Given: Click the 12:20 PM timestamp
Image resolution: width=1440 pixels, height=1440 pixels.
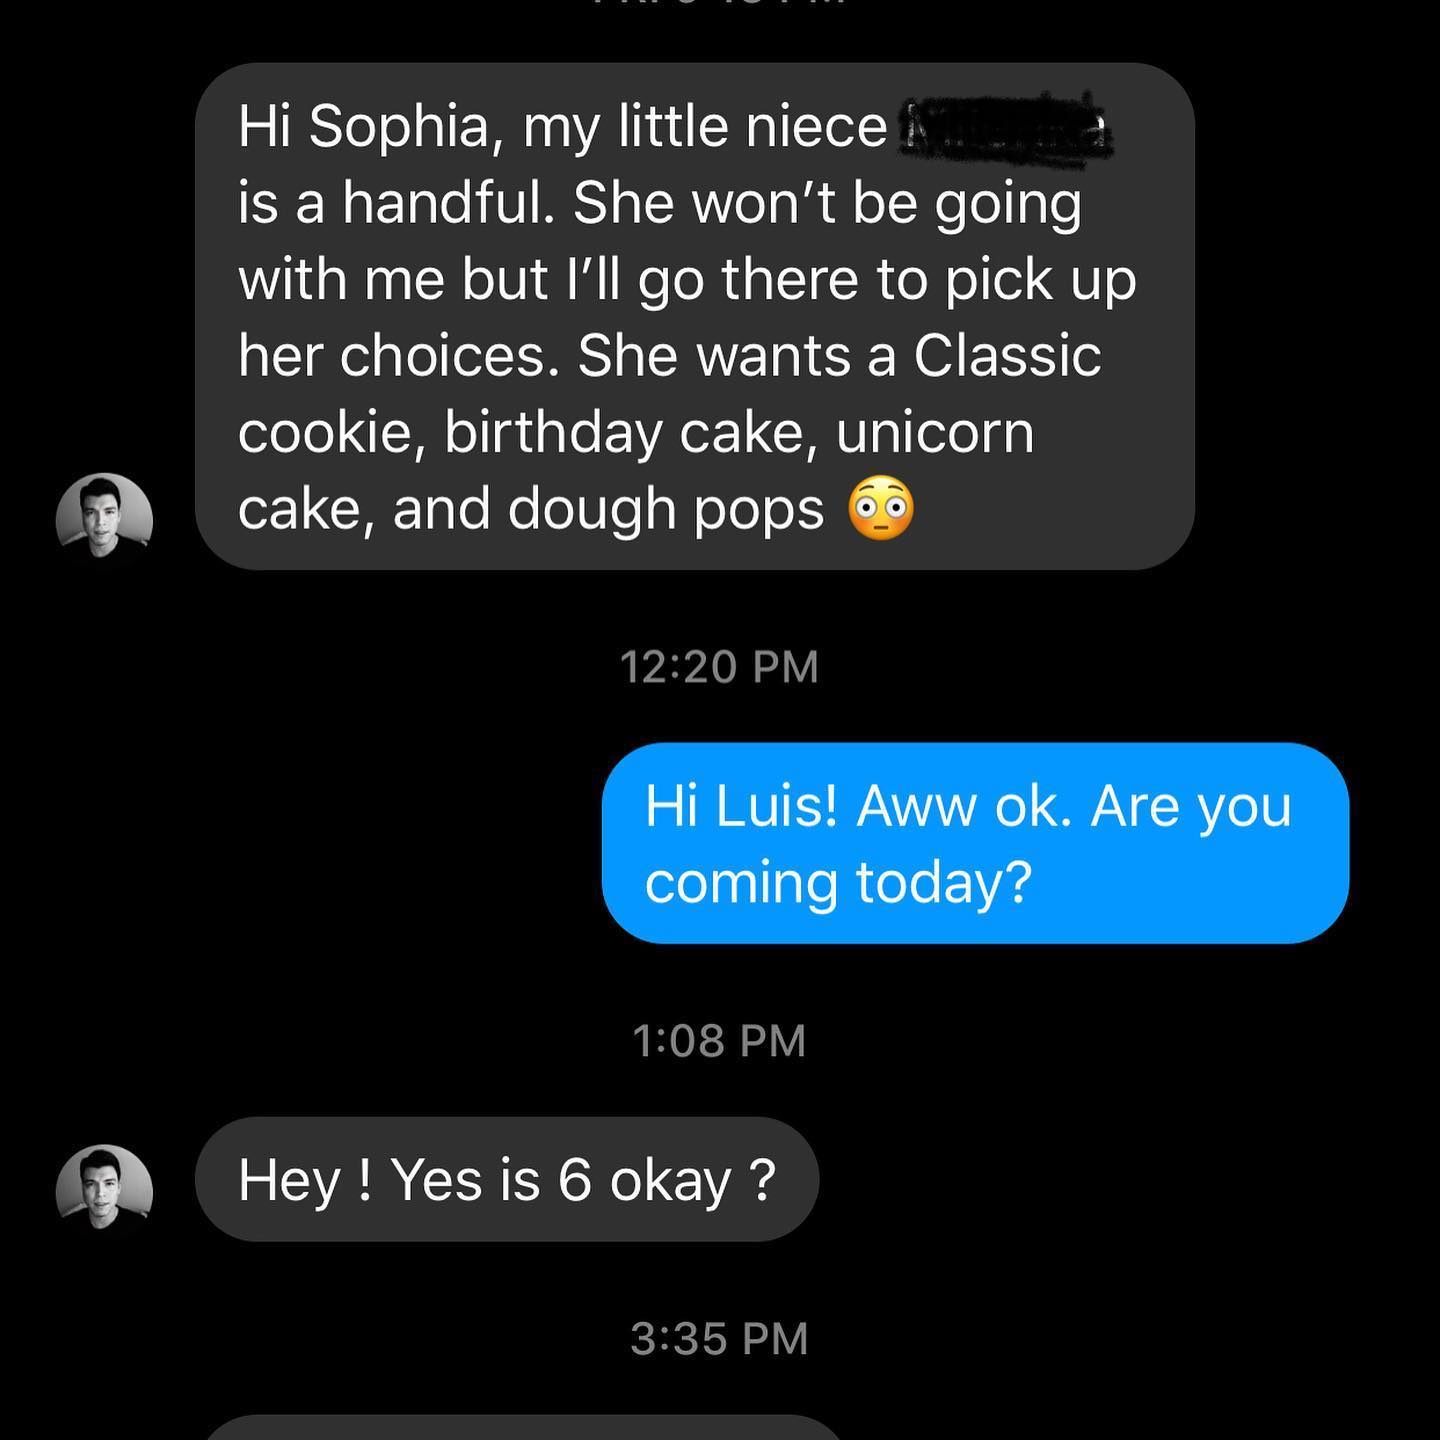Looking at the screenshot, I should coord(719,667).
